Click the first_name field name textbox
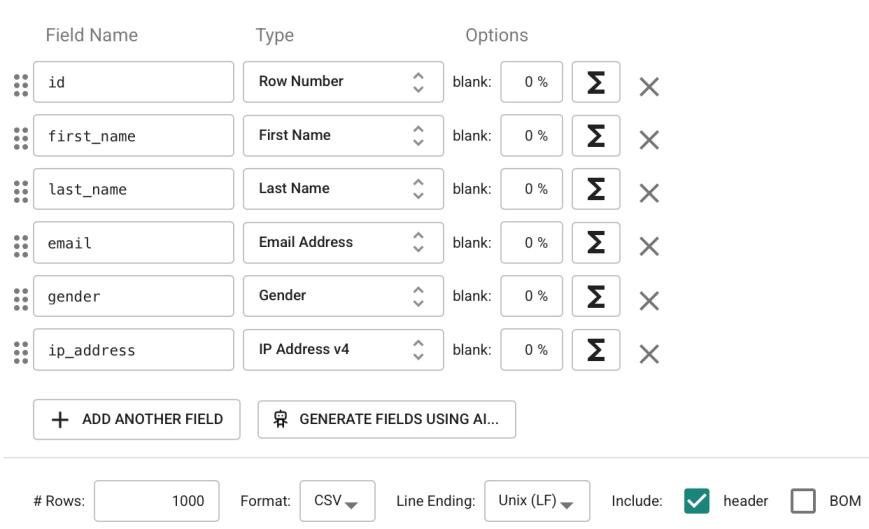This screenshot has height=529, width=869. coord(134,136)
